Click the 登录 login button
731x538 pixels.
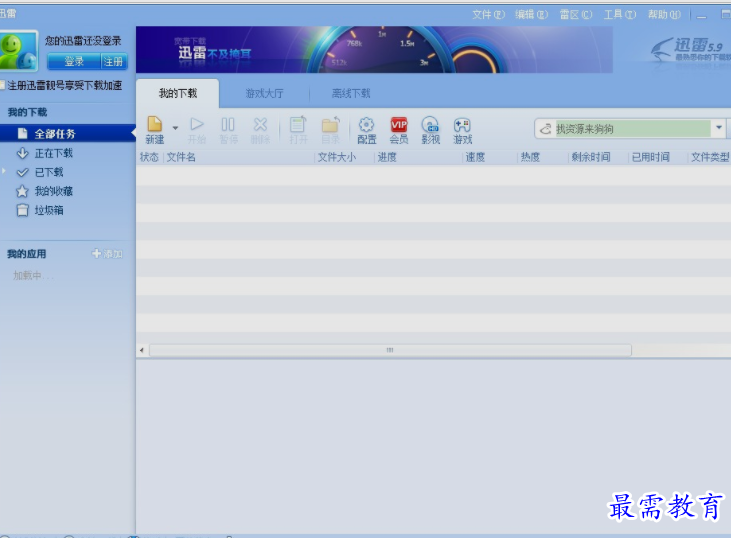click(x=74, y=62)
